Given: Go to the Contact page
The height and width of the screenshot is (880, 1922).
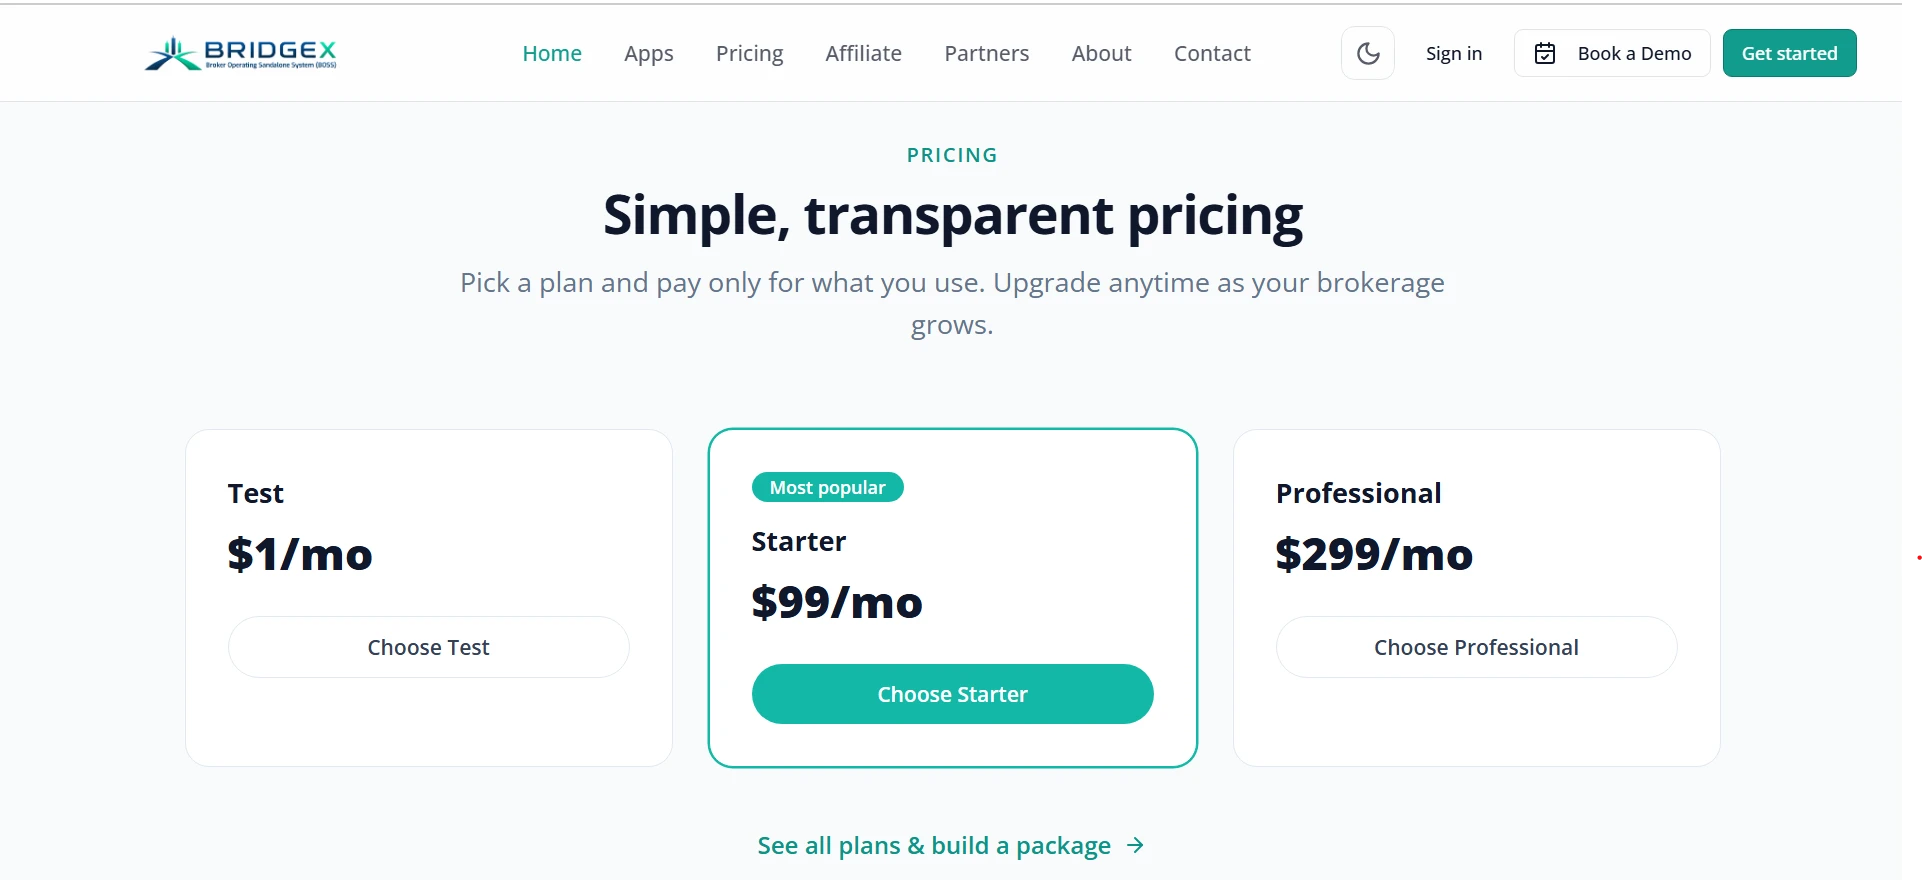Looking at the screenshot, I should [1212, 53].
